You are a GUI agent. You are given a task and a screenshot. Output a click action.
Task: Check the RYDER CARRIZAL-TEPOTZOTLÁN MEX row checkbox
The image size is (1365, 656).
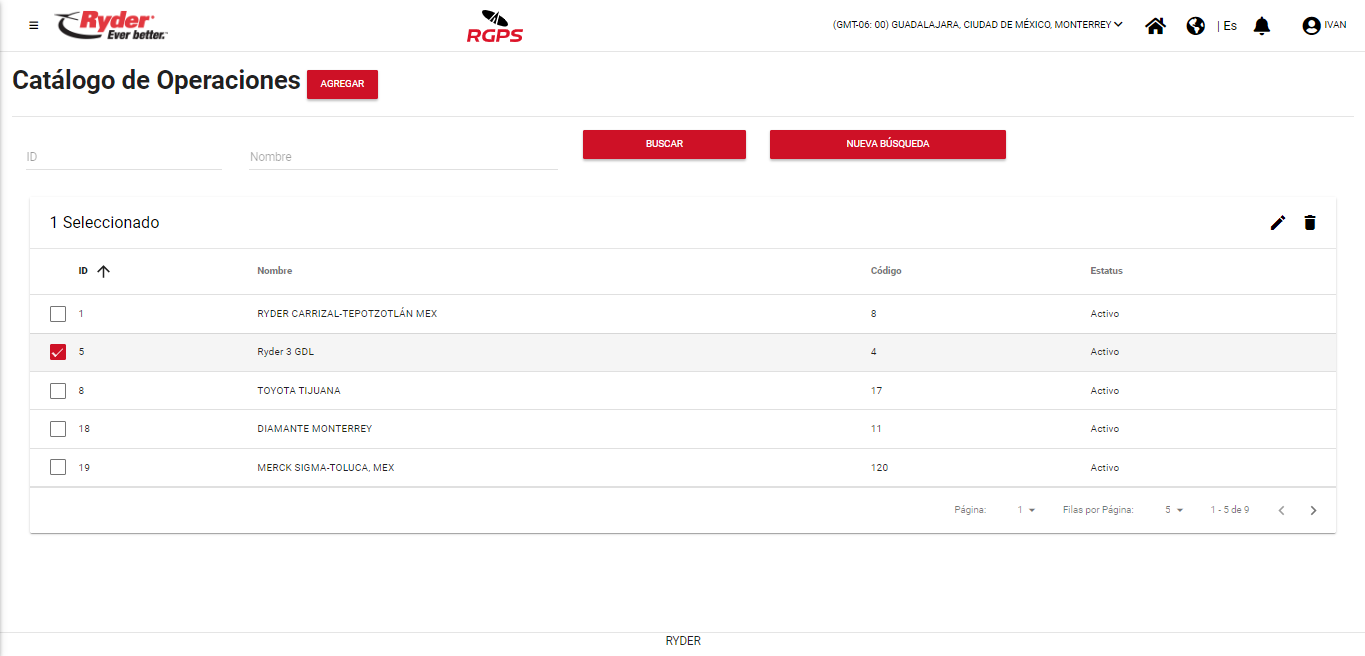tap(58, 314)
